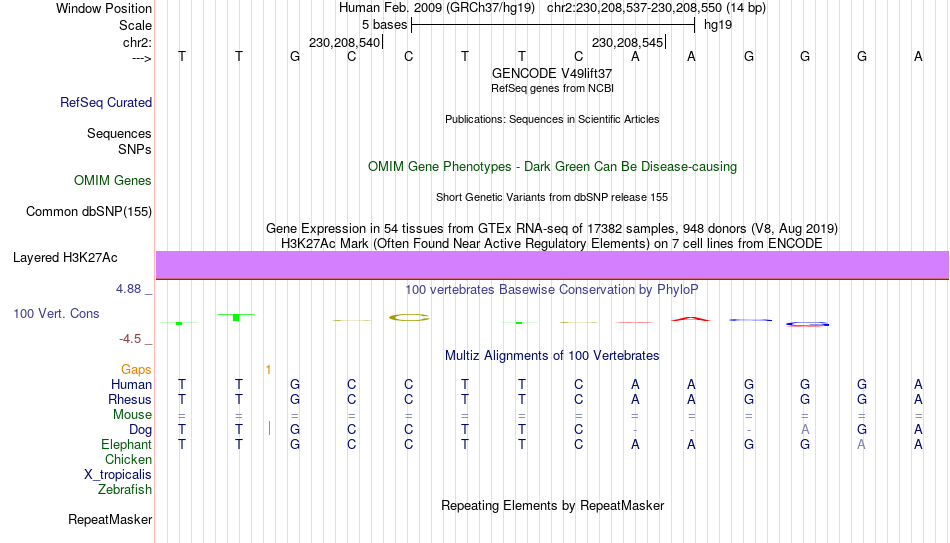Click the orange gap count 1
The image size is (950, 543).
(268, 370)
